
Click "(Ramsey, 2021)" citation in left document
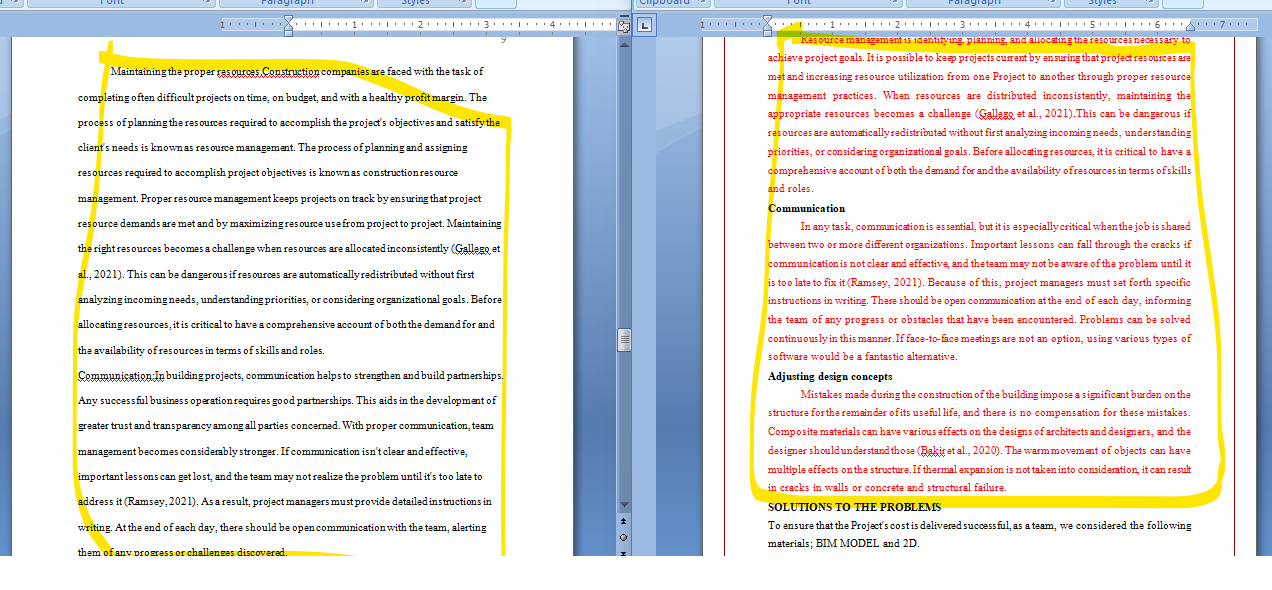160,501
